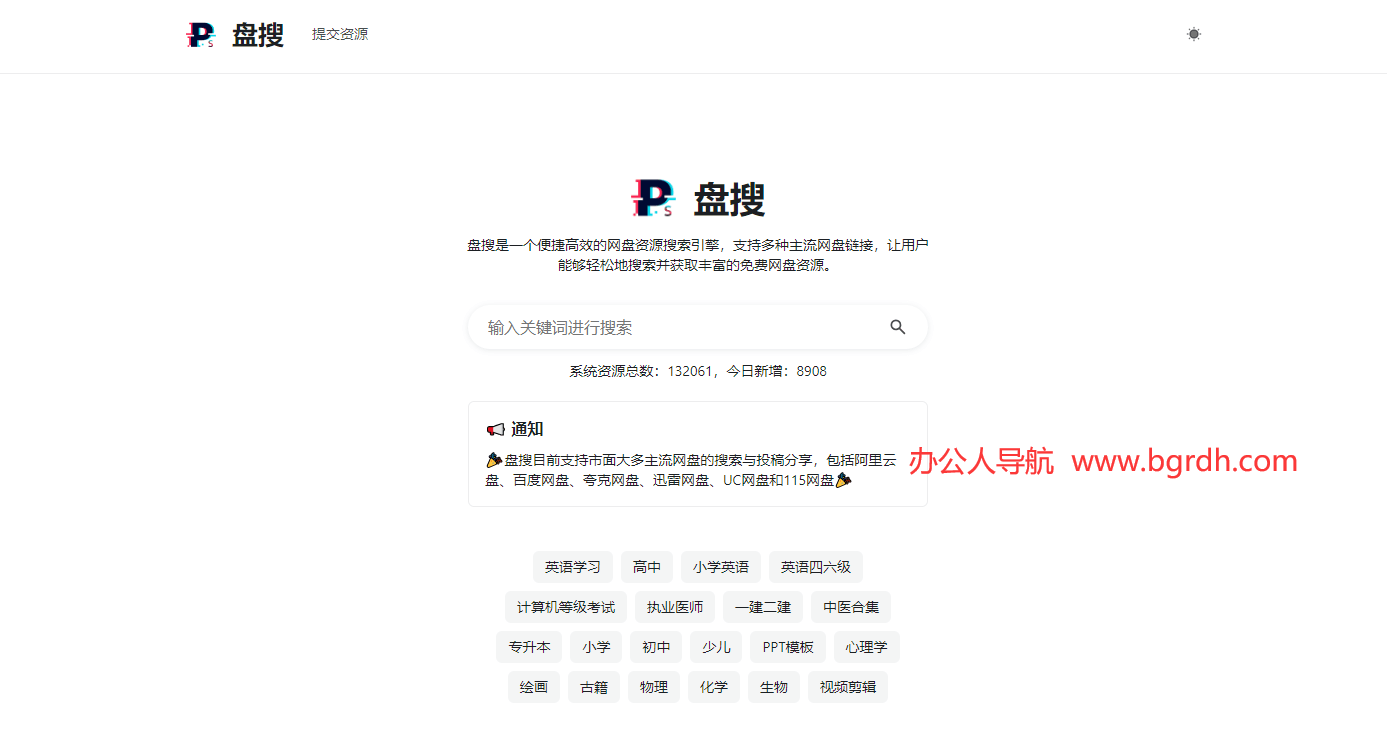The height and width of the screenshot is (742, 1387).
Task: Open the 提交资源 page
Action: (339, 33)
